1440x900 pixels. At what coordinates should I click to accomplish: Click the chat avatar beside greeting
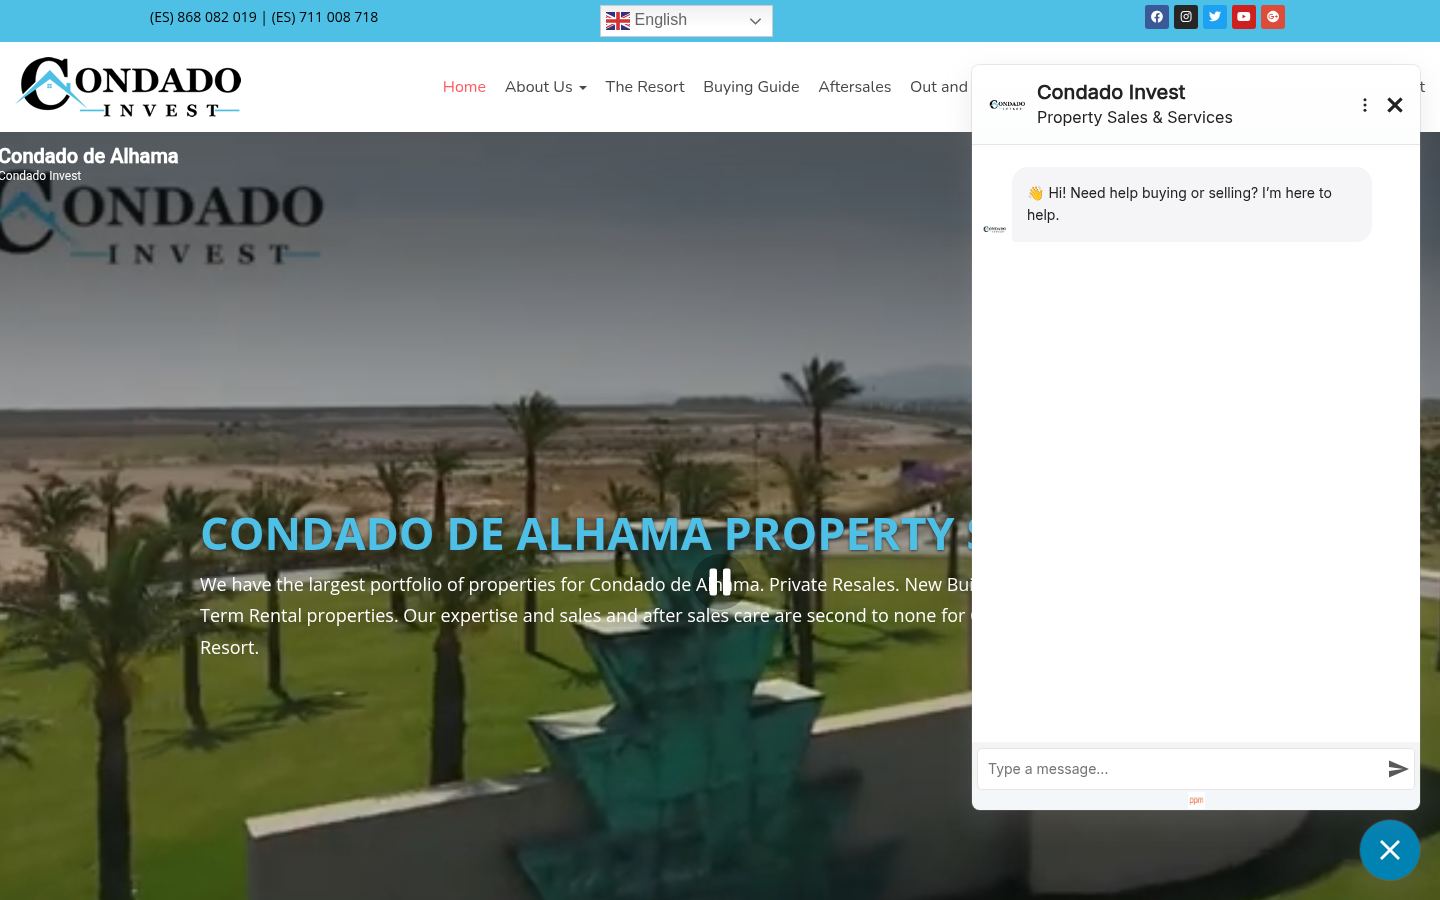point(995,229)
